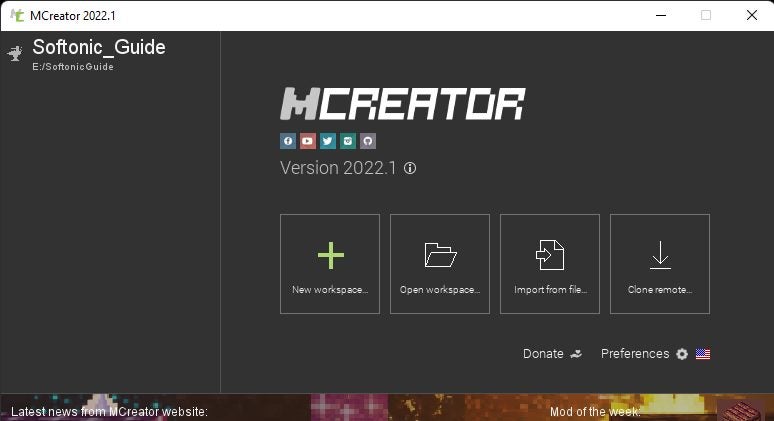Screen dimensions: 774x421
Task: Choose Import from file
Action: [550, 264]
